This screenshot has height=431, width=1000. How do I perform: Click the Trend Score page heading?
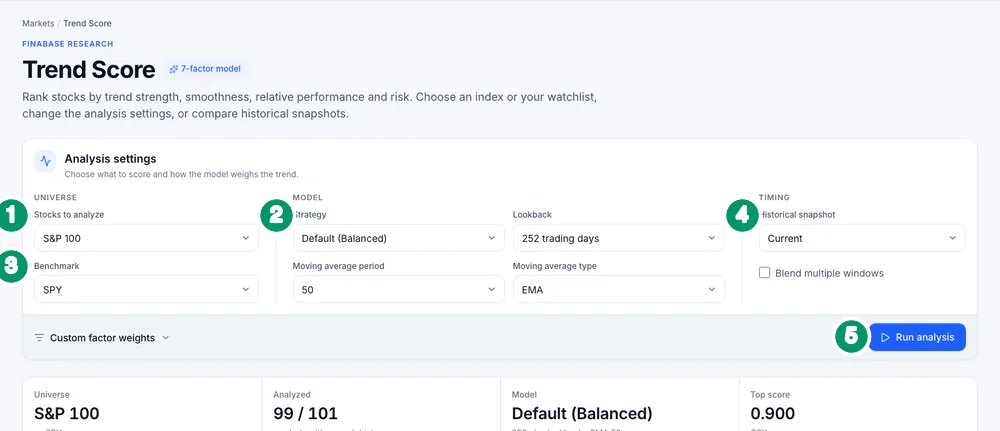point(89,70)
